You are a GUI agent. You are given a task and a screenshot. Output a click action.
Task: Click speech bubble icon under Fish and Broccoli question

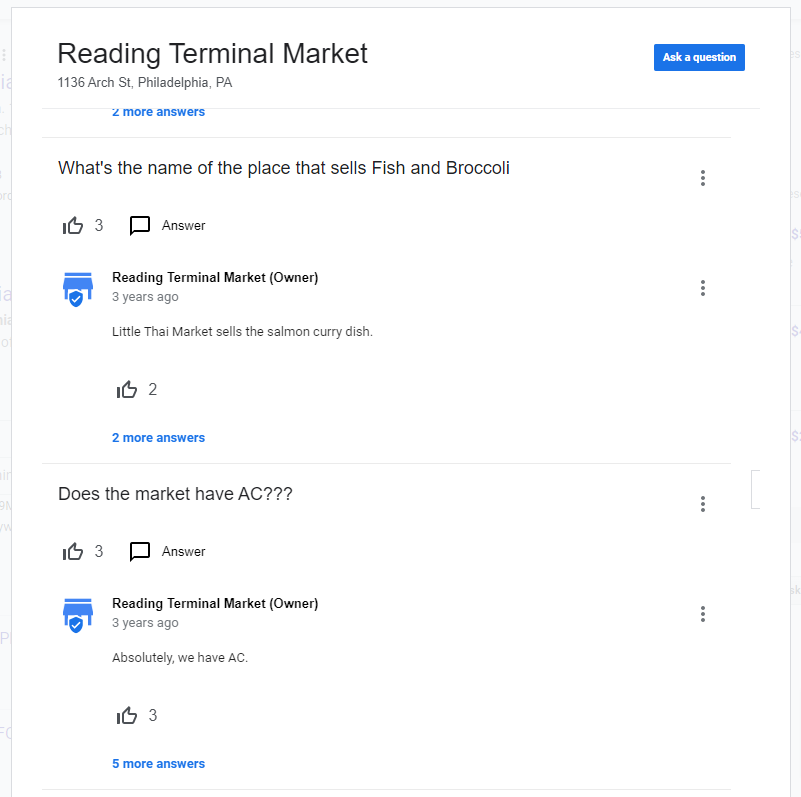(x=139, y=225)
